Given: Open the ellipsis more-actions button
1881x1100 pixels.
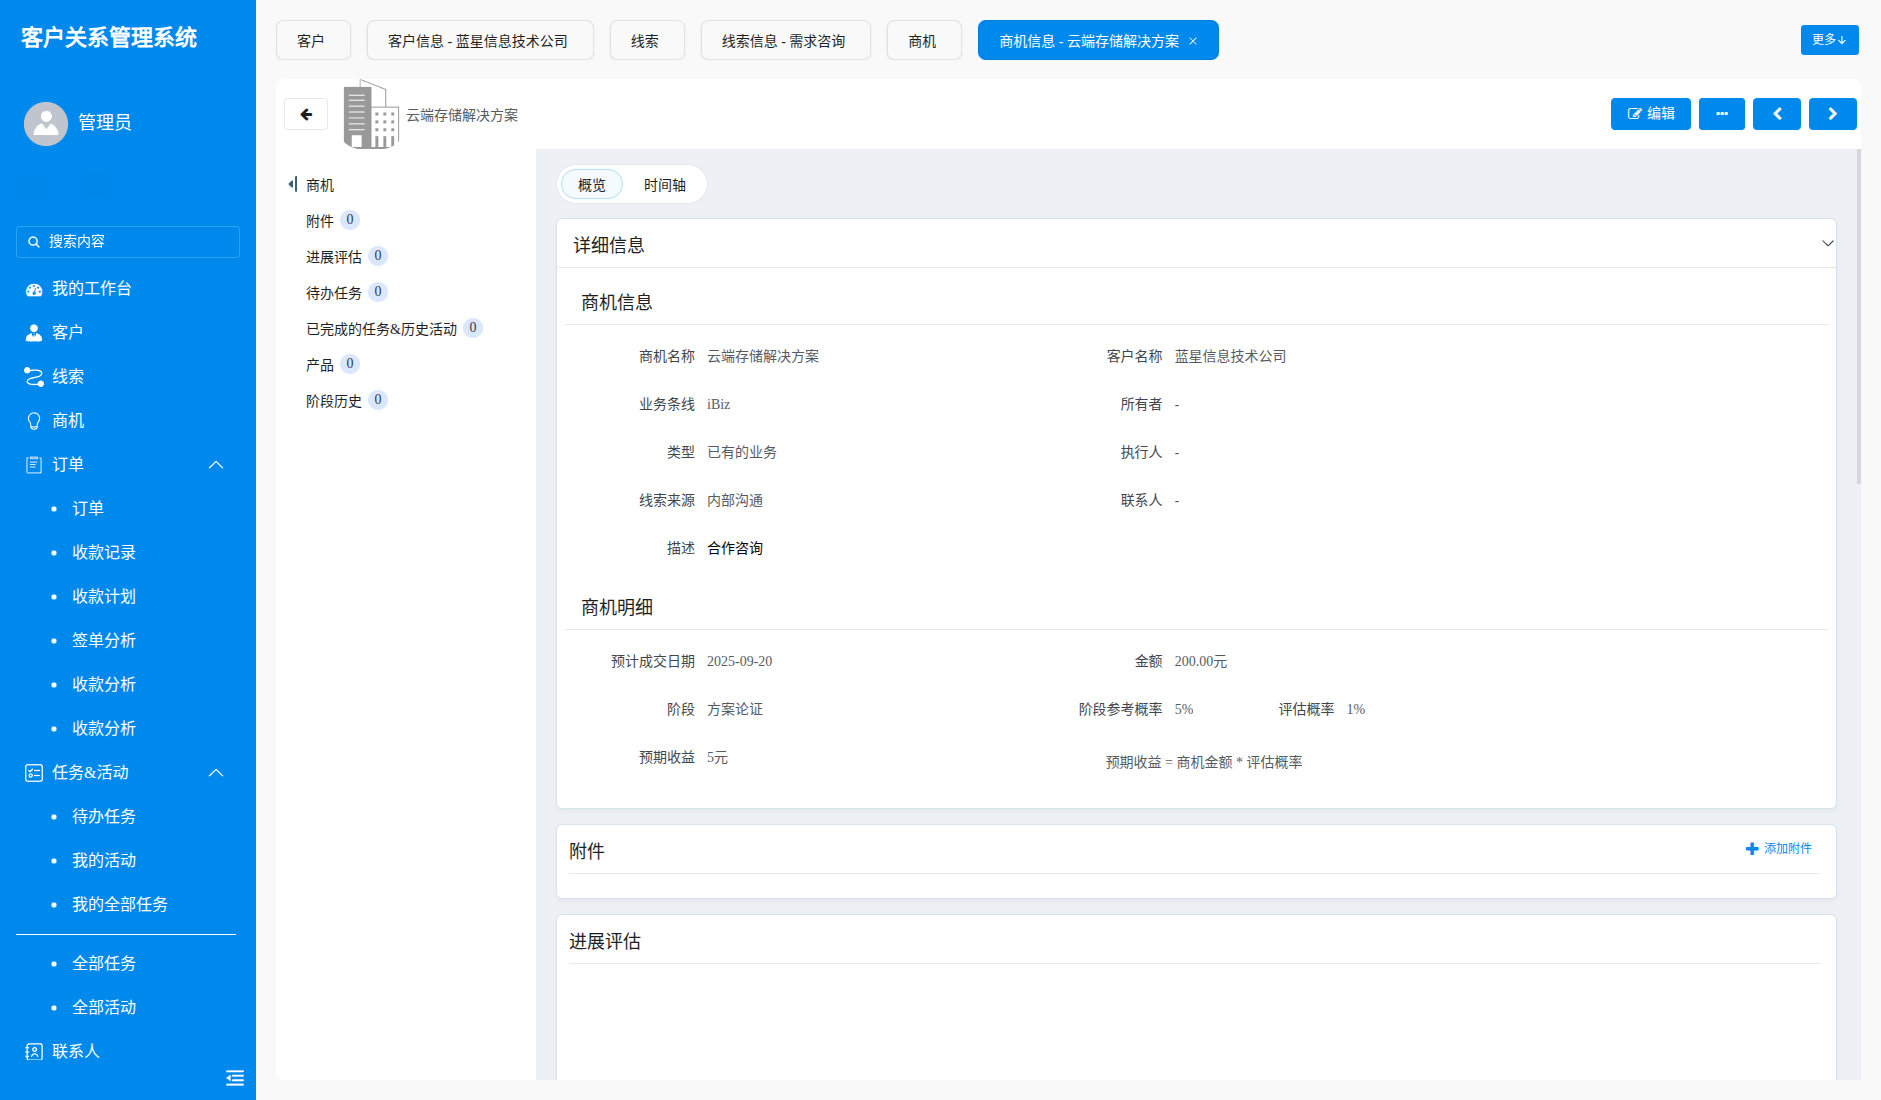Looking at the screenshot, I should point(1721,114).
